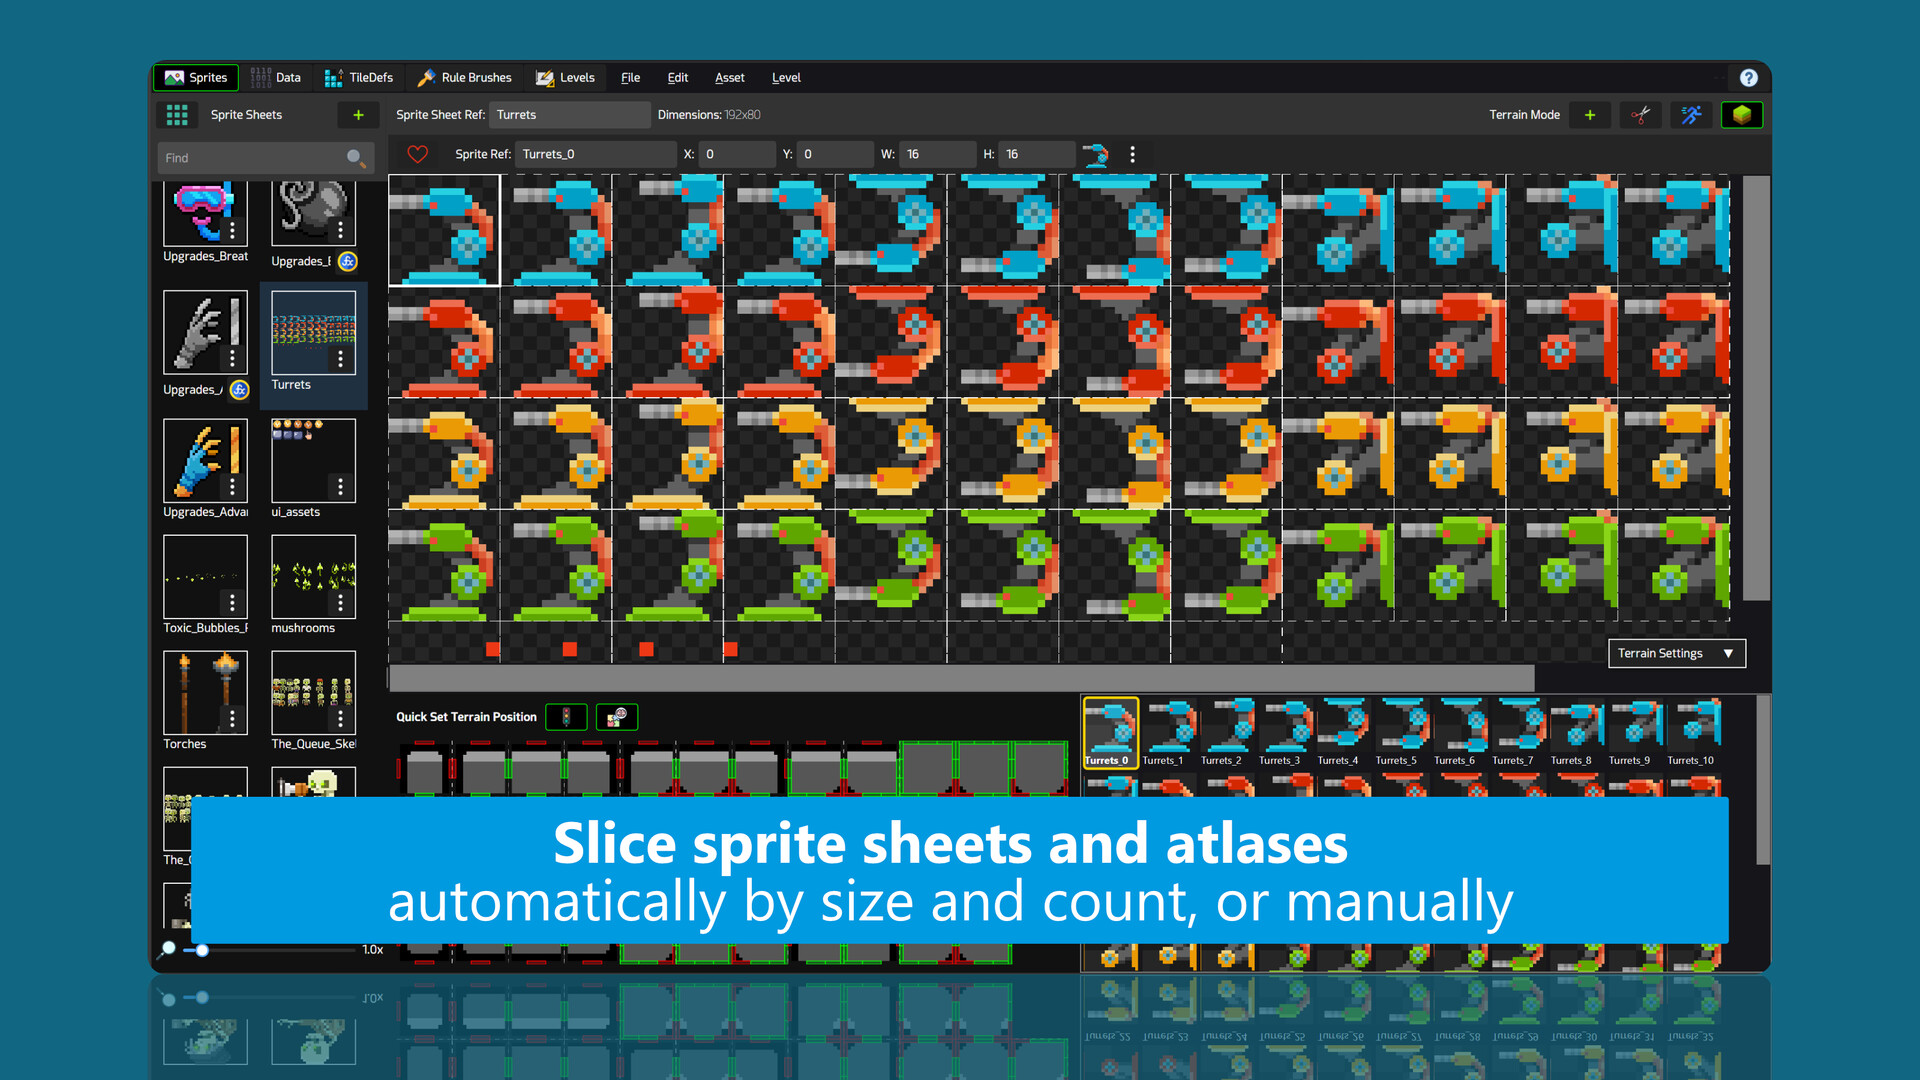Open the help question mark icon
The image size is (1920, 1080).
1748,78
